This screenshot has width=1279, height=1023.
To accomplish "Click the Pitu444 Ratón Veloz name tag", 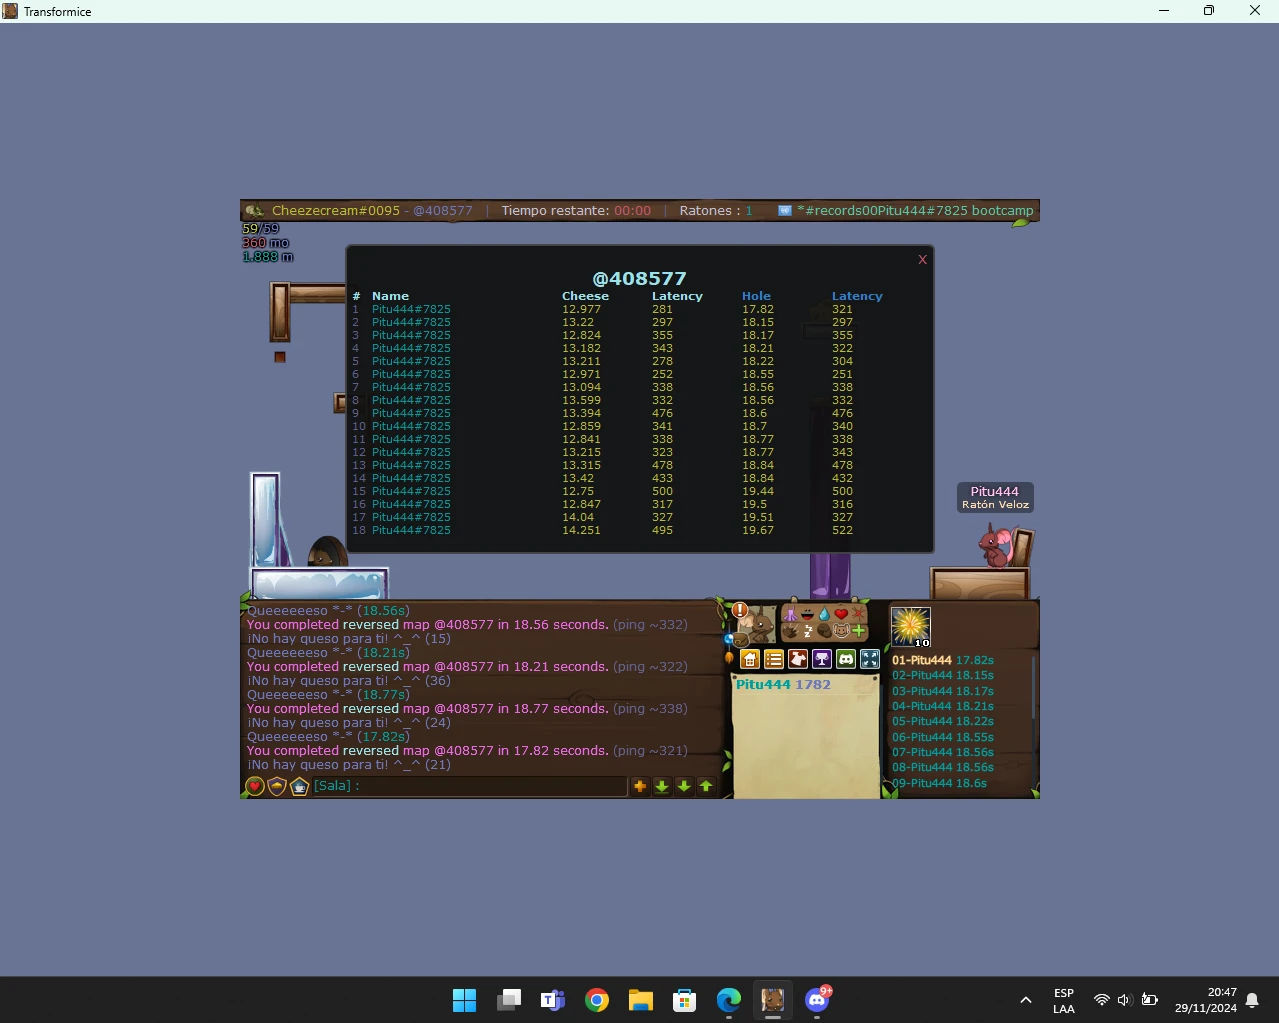I will (995, 497).
